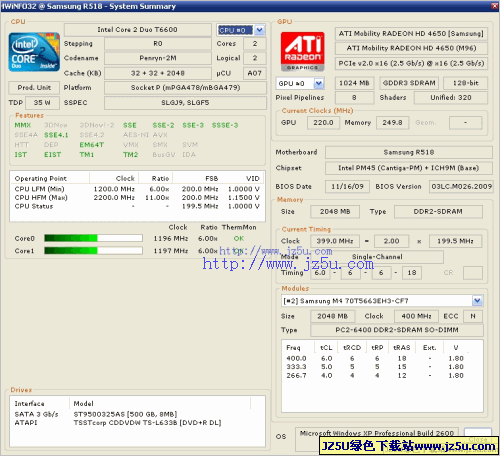Select the CPU HFM (Max) row

137,198
